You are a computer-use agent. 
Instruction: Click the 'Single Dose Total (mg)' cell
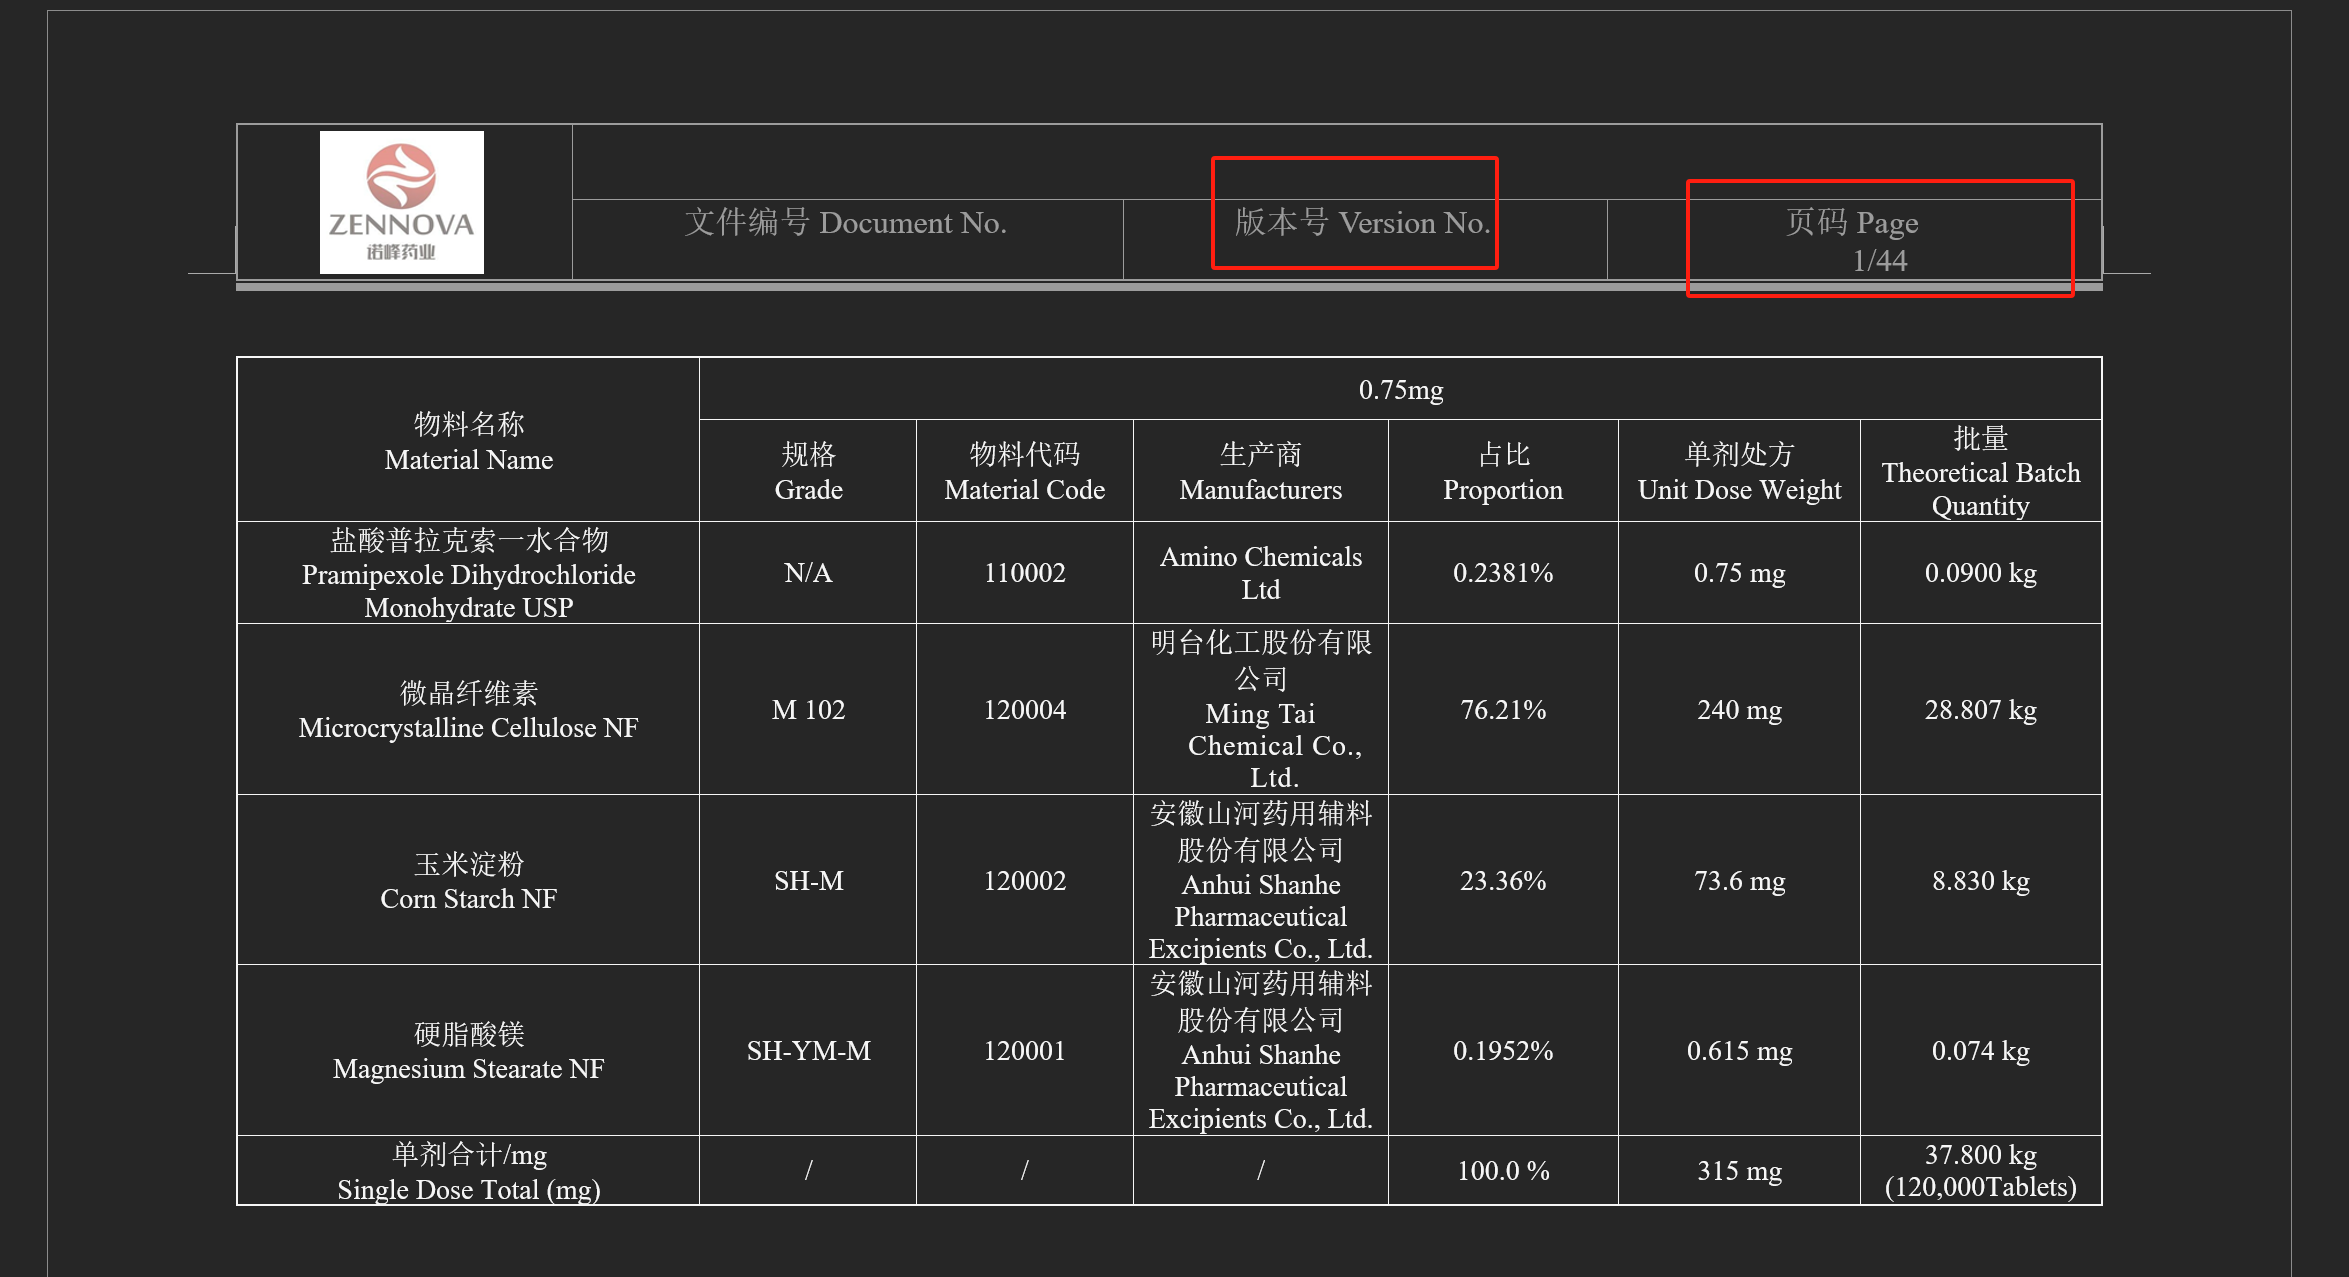(x=468, y=1171)
